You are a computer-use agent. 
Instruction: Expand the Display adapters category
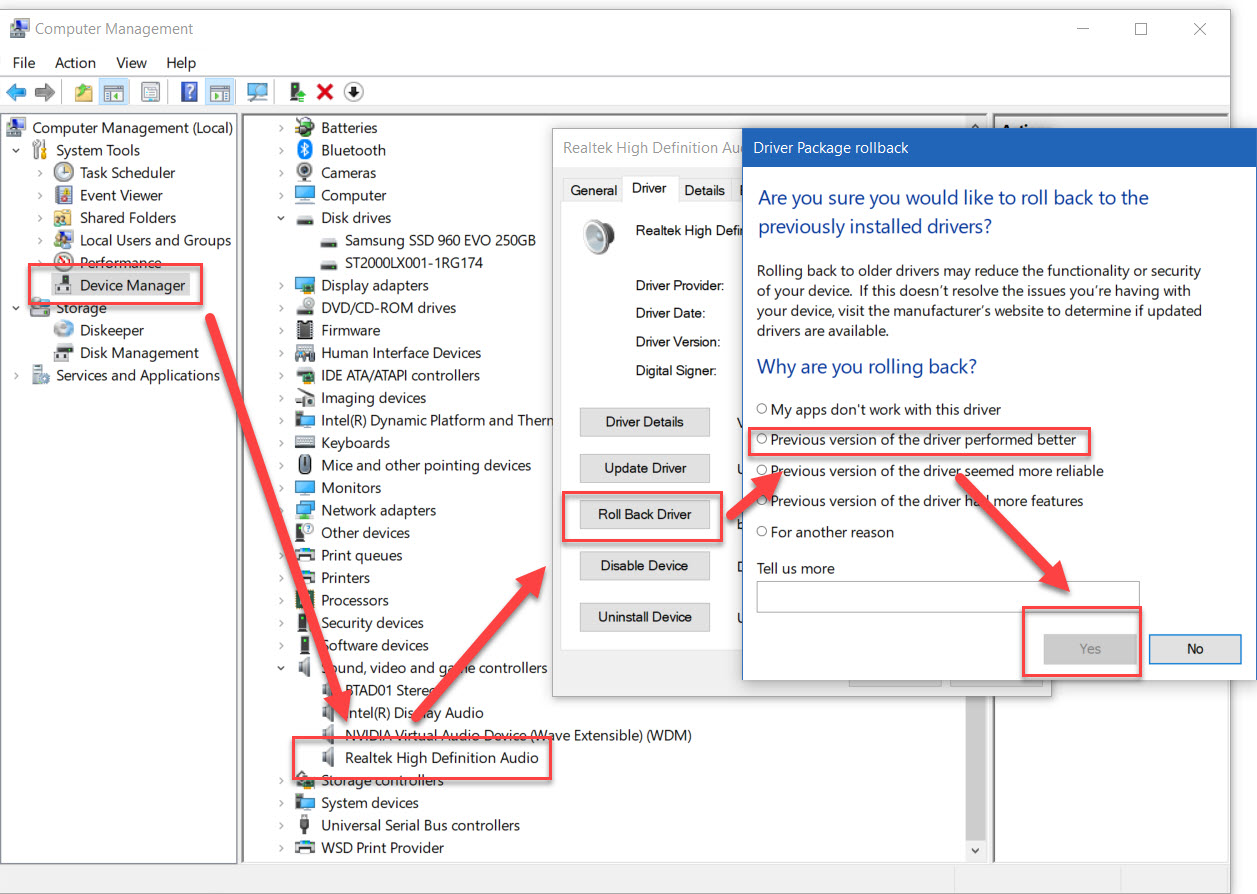(x=281, y=285)
